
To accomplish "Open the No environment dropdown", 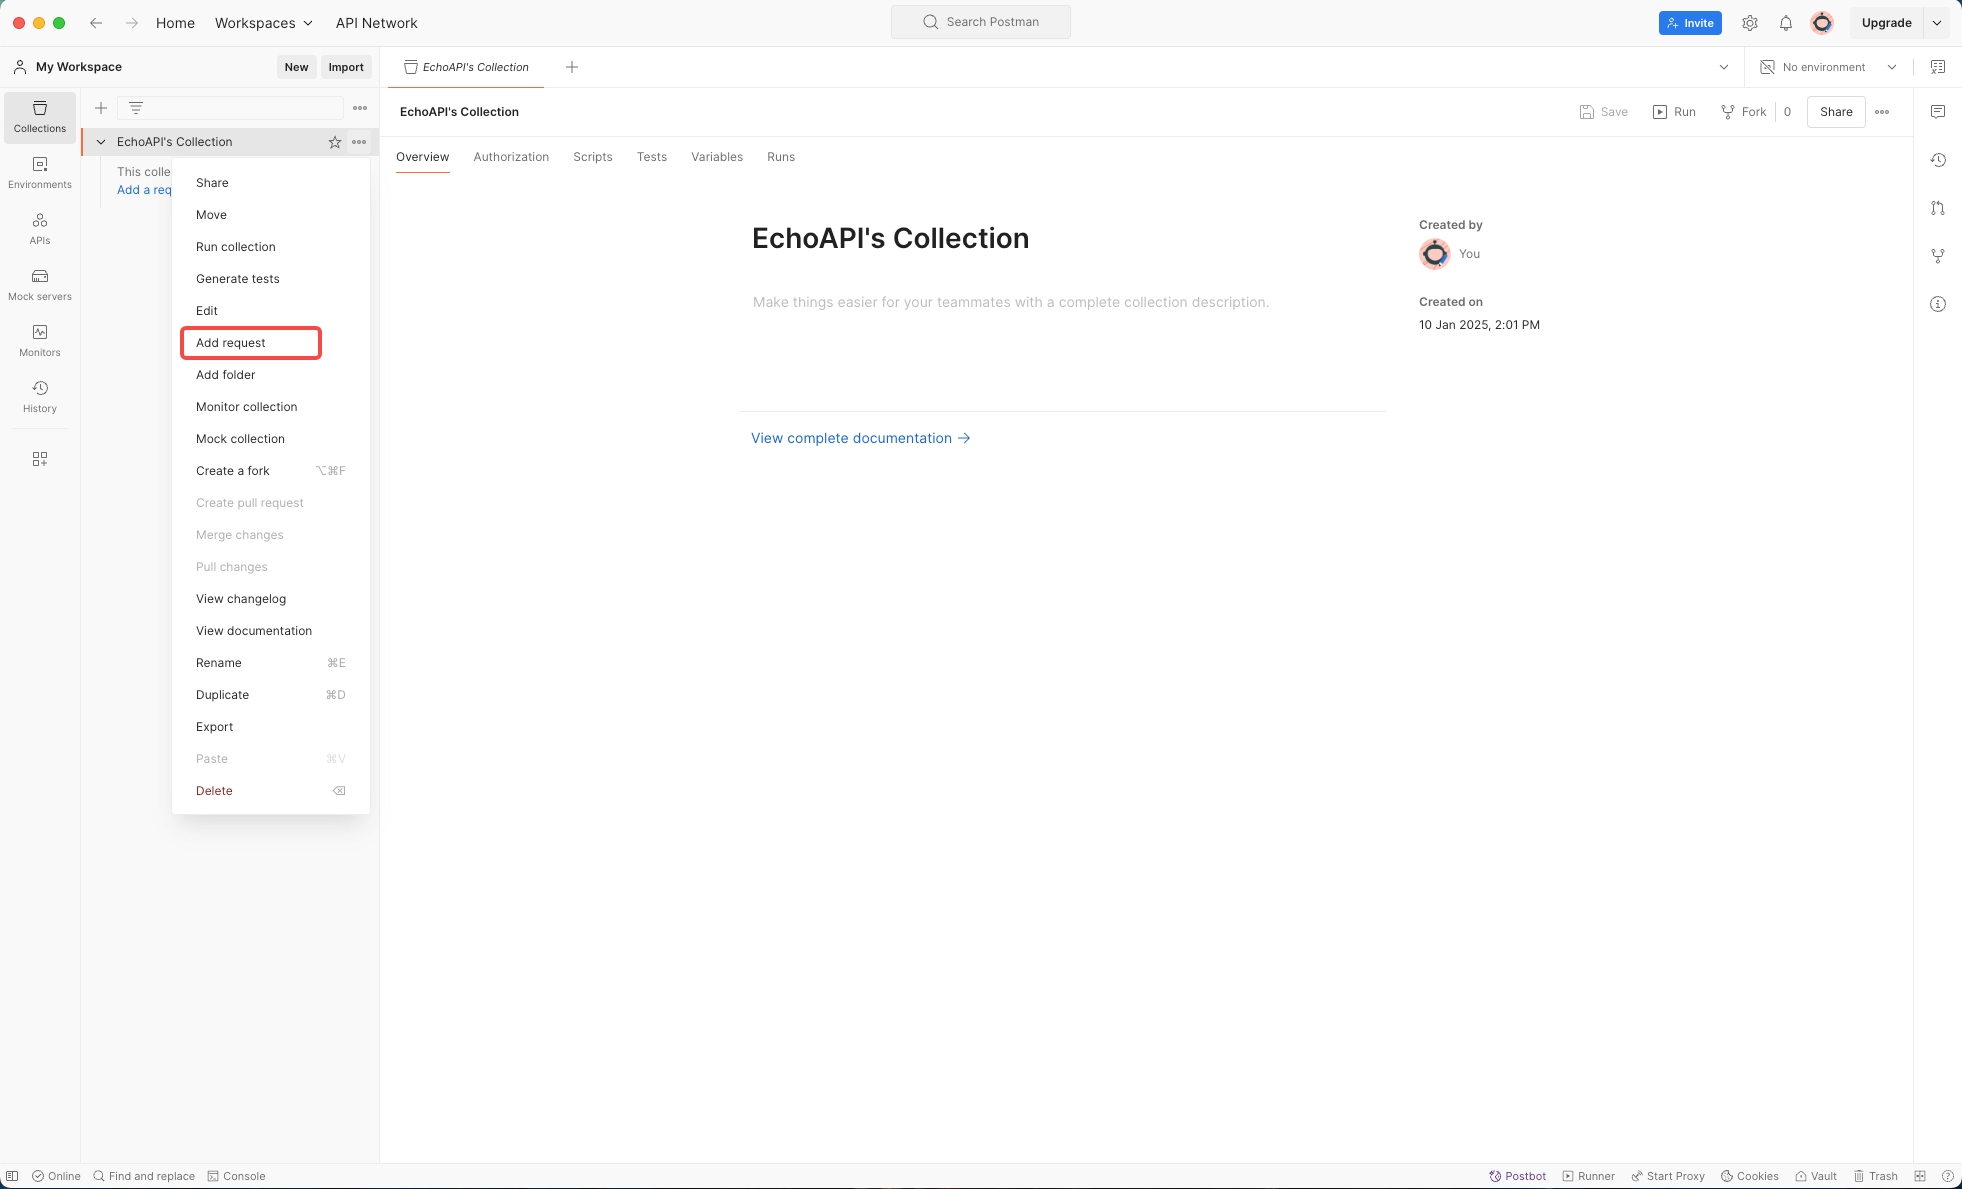I will [x=1828, y=67].
